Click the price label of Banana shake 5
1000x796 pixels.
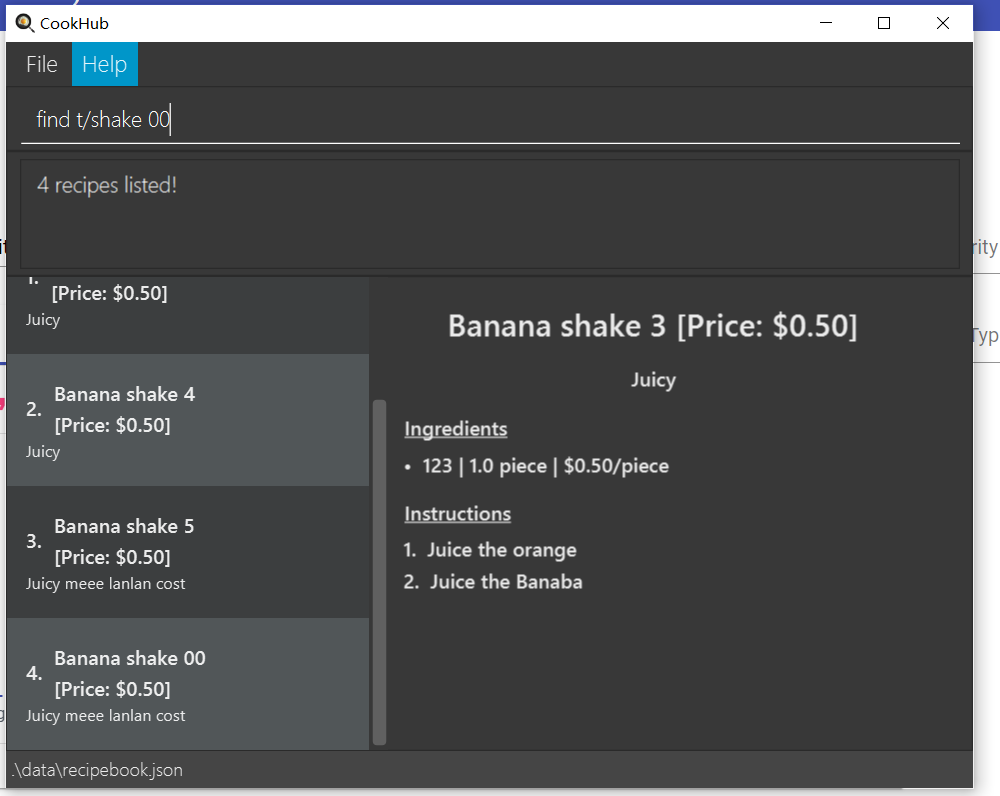point(112,557)
